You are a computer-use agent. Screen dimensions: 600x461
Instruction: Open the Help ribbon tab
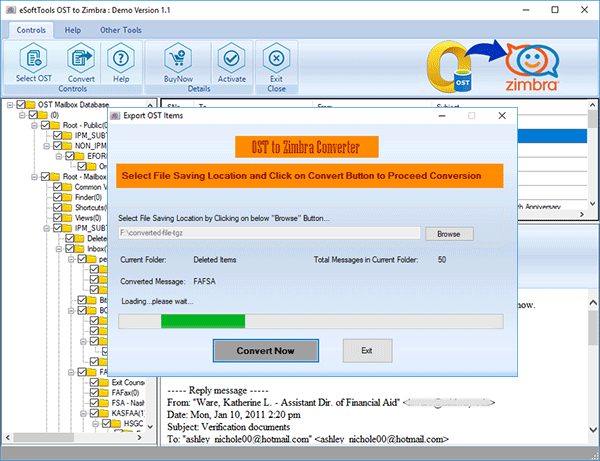pyautogui.click(x=73, y=30)
